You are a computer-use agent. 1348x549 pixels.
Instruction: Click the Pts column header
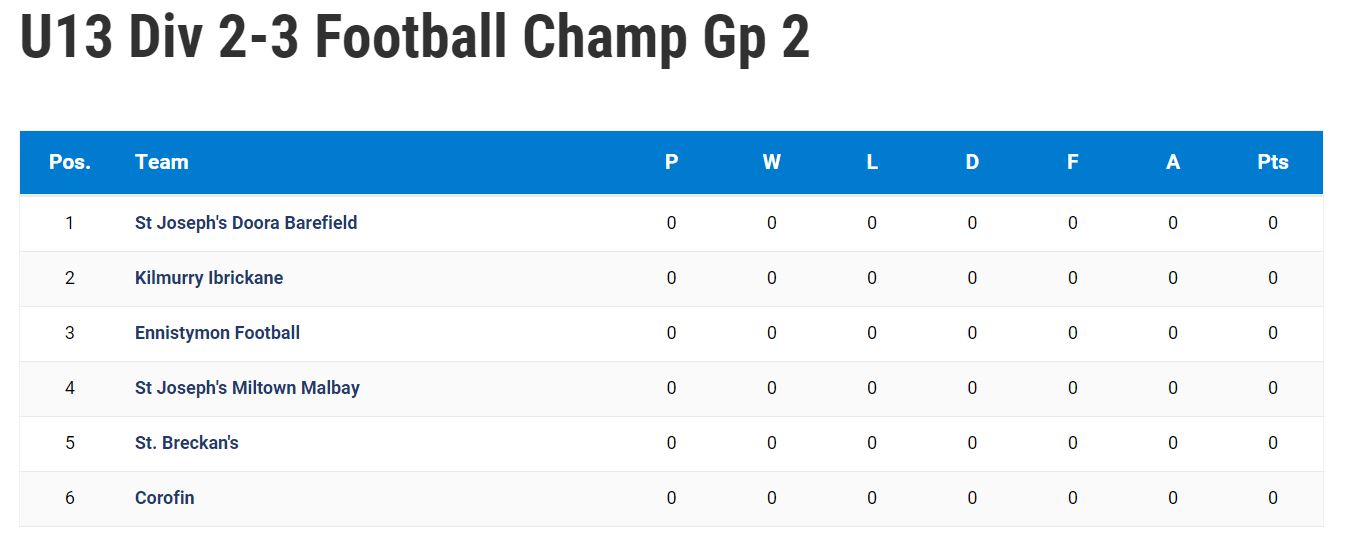pyautogui.click(x=1273, y=162)
